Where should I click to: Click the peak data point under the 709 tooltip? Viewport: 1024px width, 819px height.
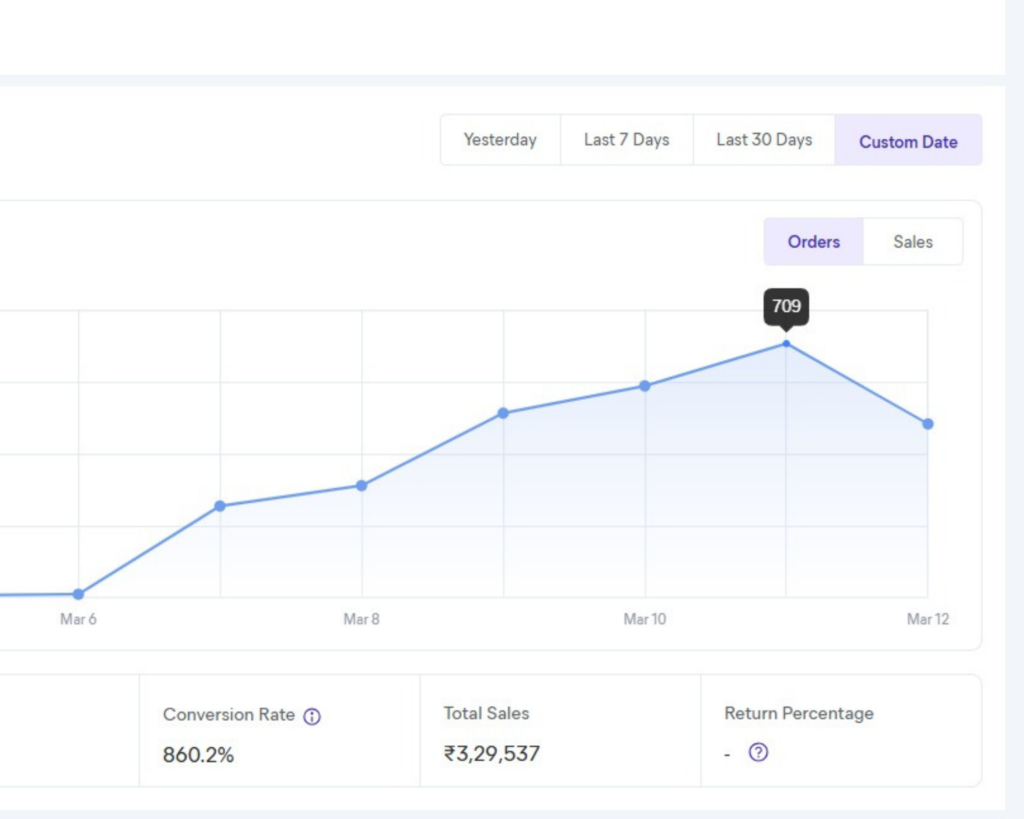786,344
